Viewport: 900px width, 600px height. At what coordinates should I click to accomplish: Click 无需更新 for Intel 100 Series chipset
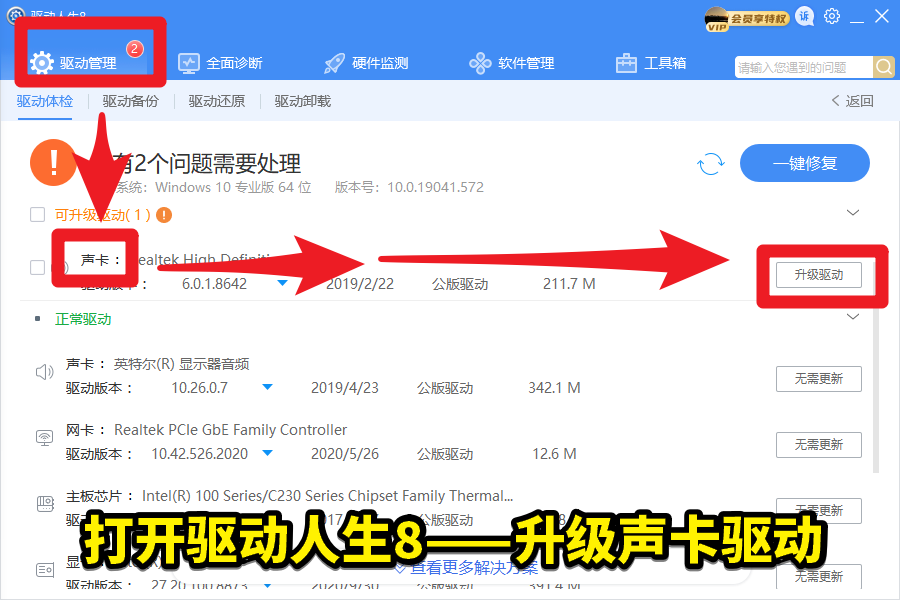[x=818, y=510]
